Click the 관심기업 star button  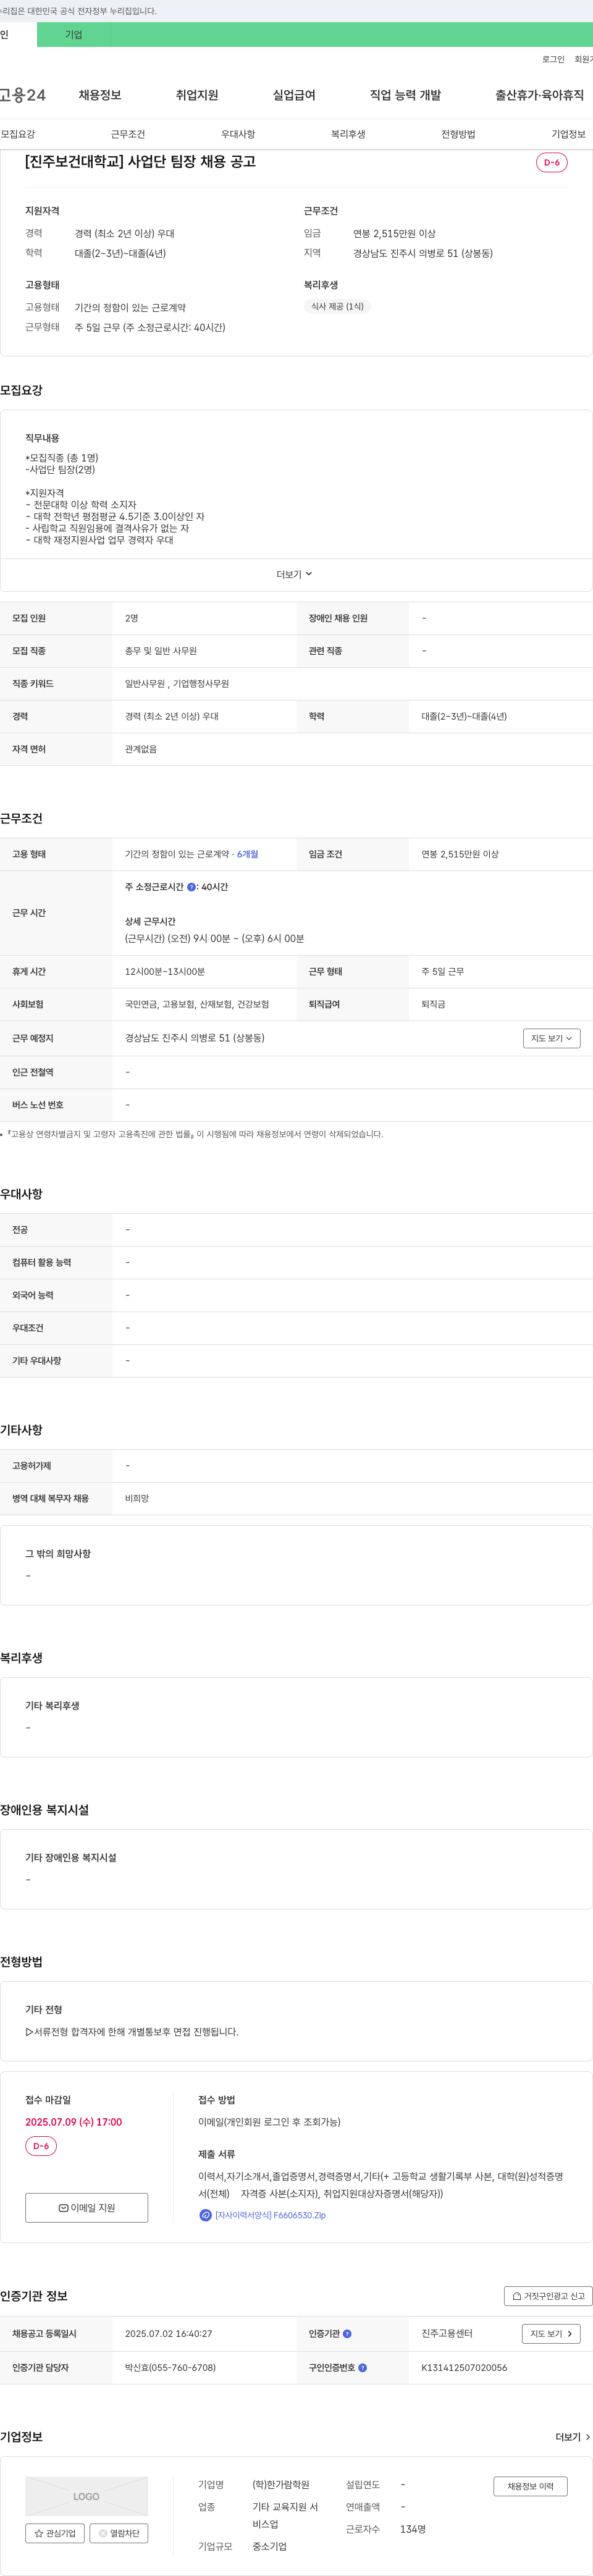pos(55,2533)
